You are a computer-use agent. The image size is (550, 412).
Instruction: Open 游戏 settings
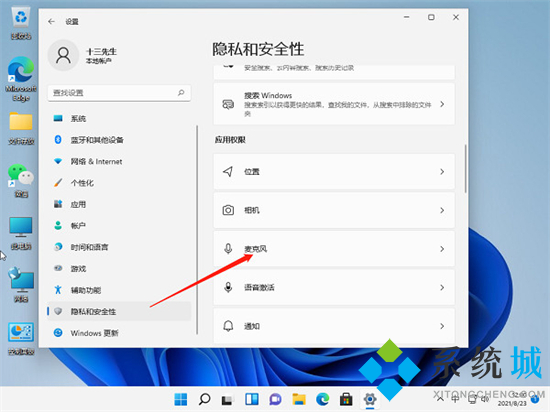119,269
